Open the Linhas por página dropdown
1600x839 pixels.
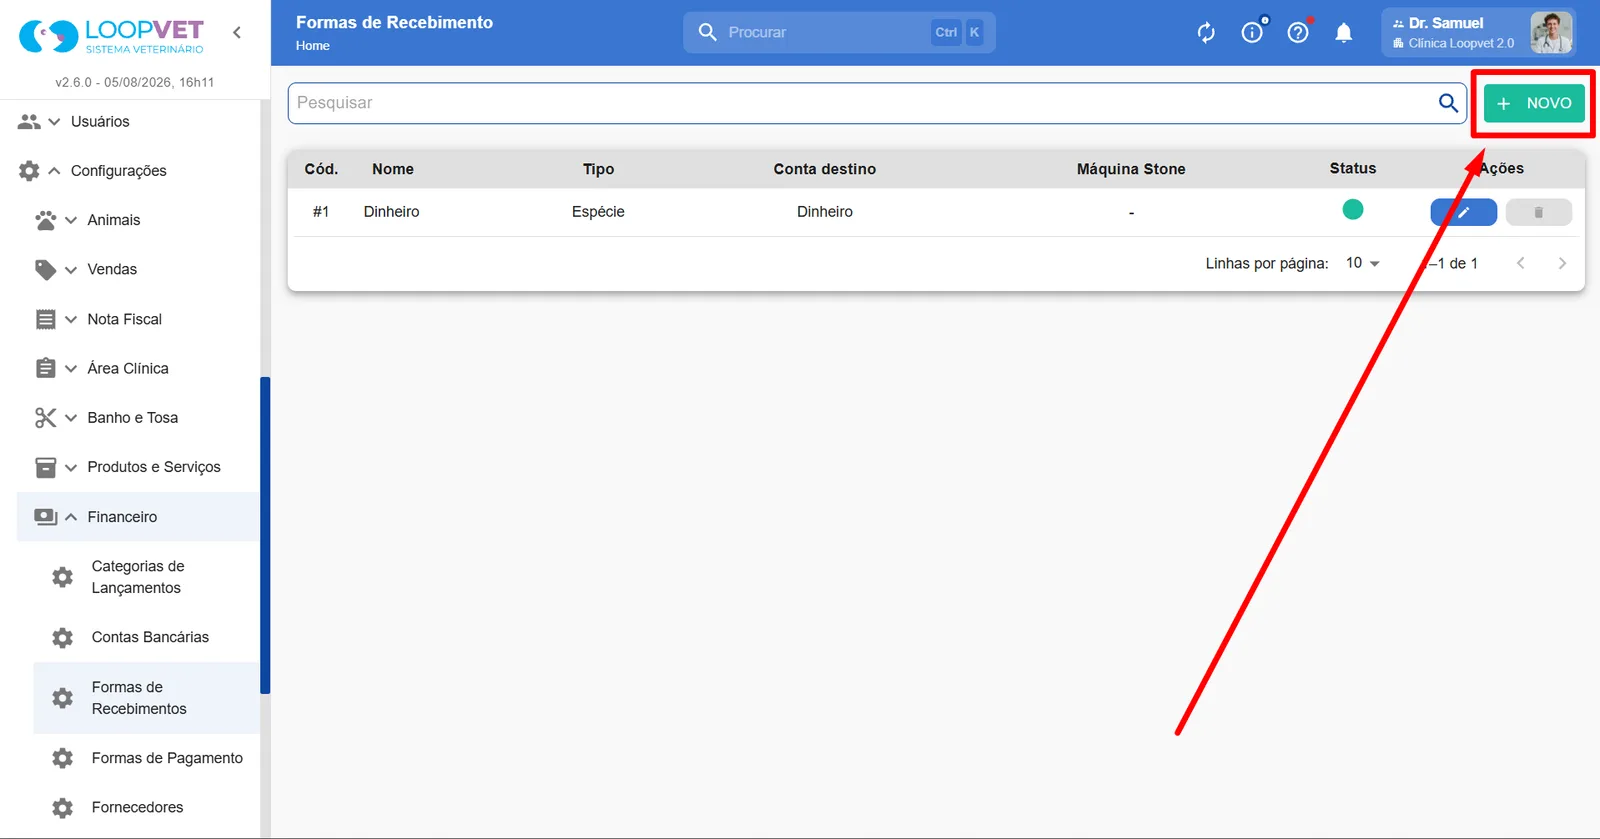pos(1362,263)
